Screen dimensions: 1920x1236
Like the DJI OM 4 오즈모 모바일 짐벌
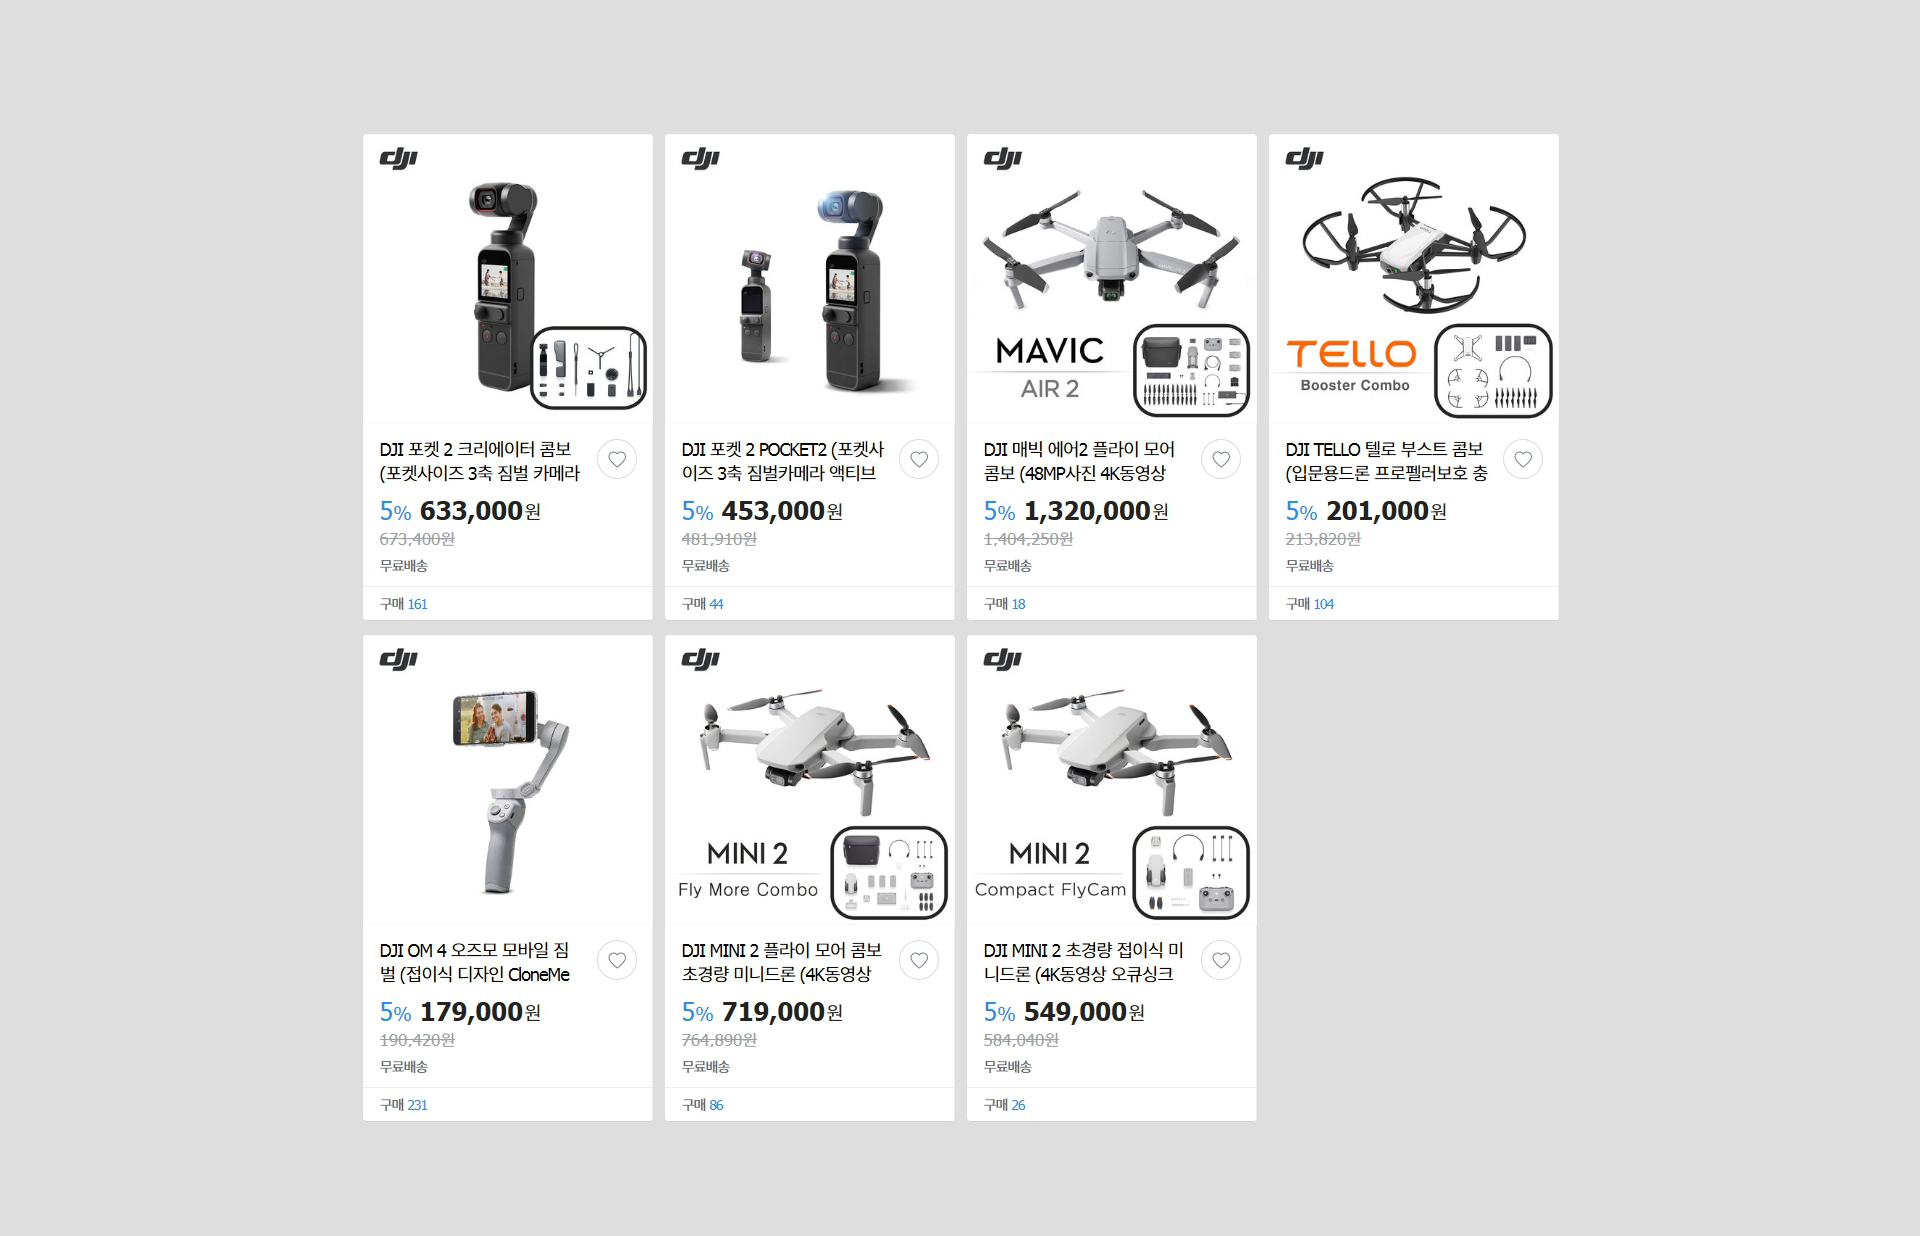click(617, 960)
